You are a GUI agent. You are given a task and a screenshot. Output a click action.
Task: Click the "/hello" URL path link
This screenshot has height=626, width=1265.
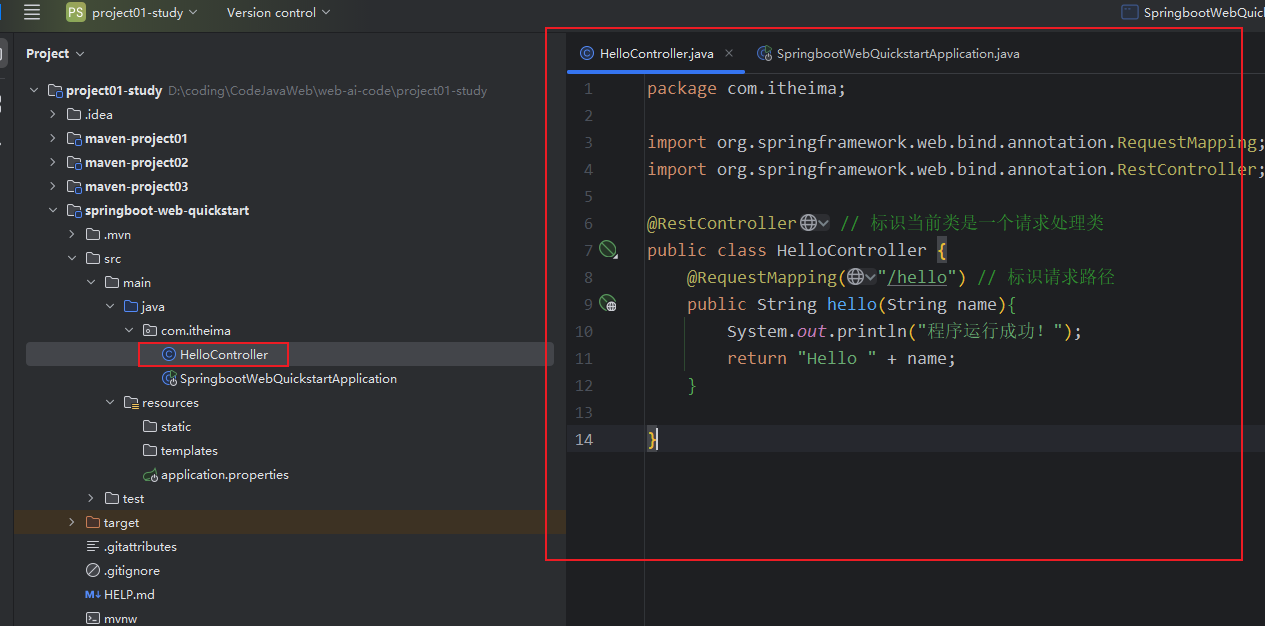coord(917,277)
